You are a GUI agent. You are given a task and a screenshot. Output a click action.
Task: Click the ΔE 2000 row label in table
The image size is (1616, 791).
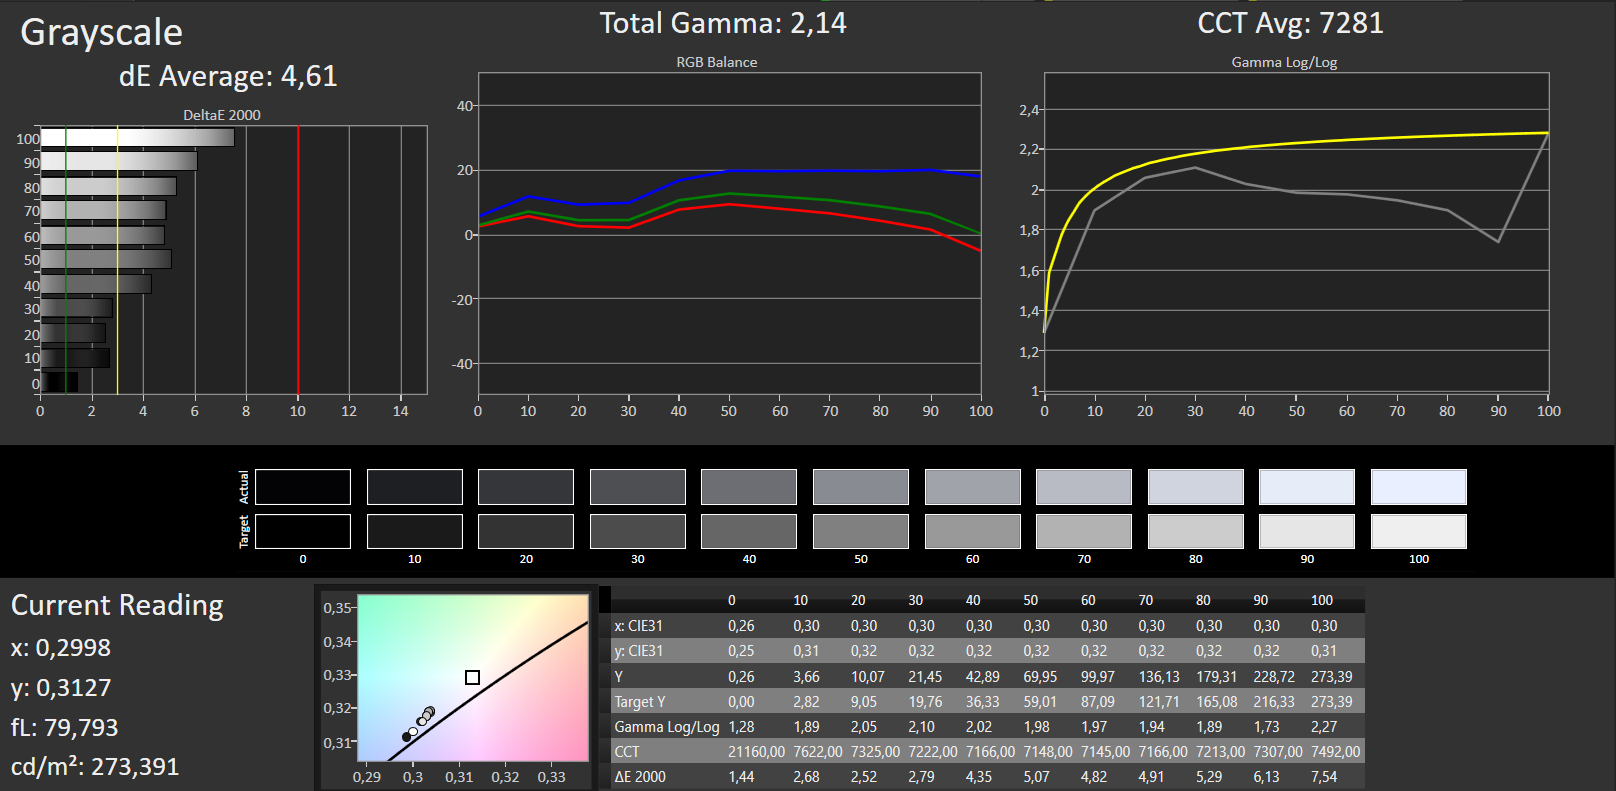pyautogui.click(x=640, y=777)
